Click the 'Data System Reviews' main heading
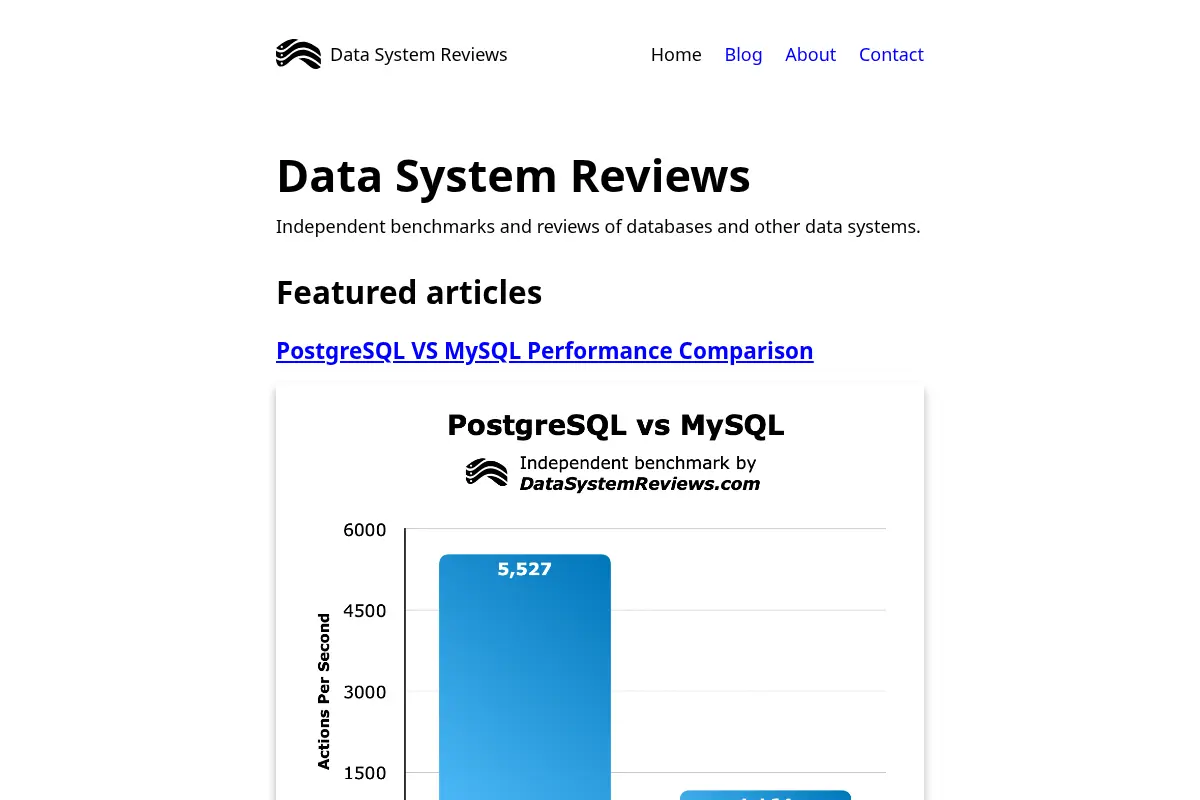The height and width of the screenshot is (800, 1200). coord(513,176)
